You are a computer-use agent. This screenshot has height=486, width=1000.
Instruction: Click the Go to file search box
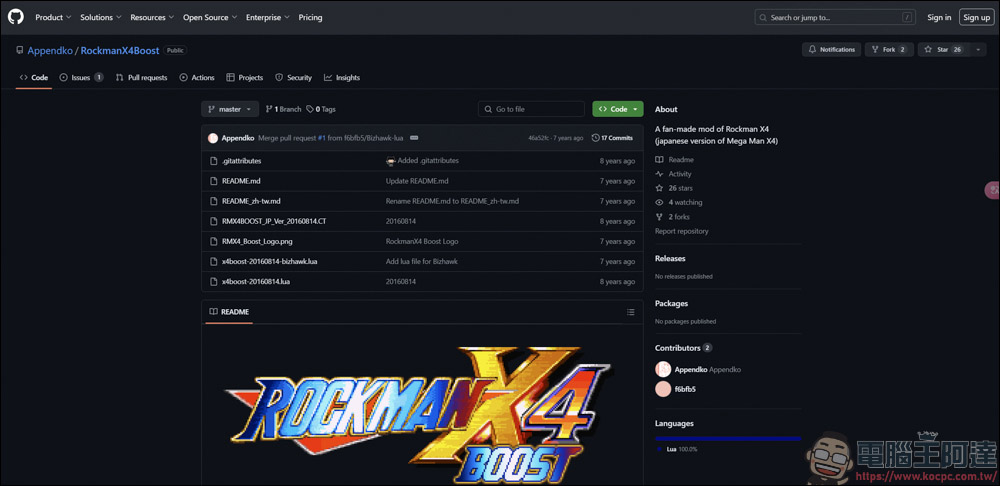pyautogui.click(x=531, y=109)
